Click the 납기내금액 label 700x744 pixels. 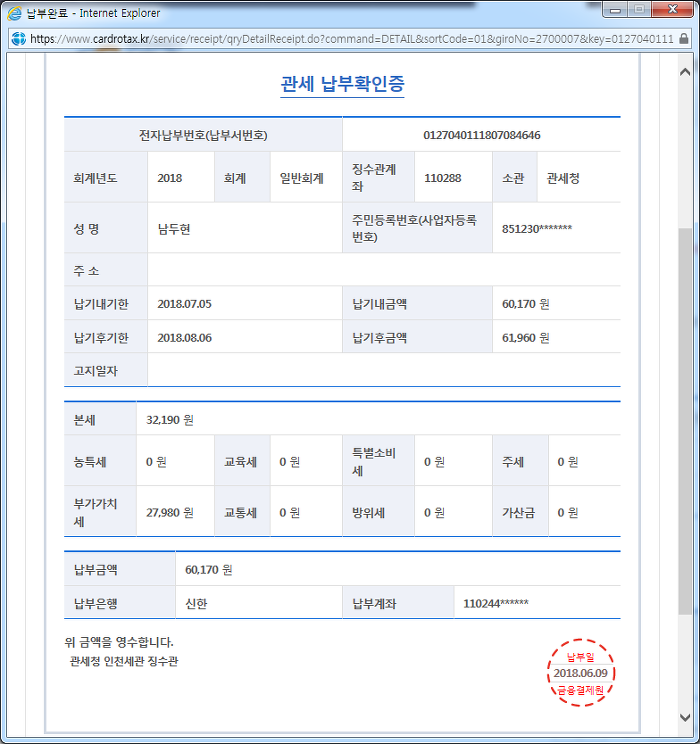coord(380,304)
